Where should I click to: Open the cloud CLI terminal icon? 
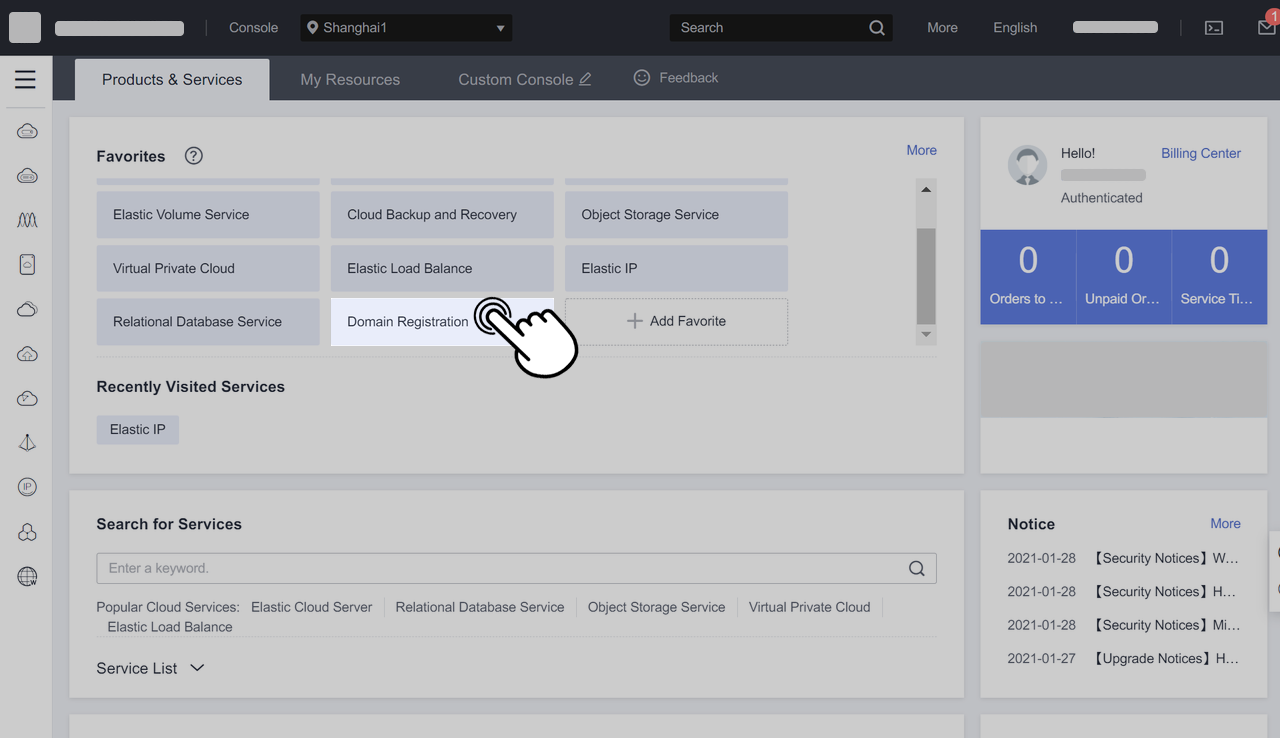pos(1214,27)
